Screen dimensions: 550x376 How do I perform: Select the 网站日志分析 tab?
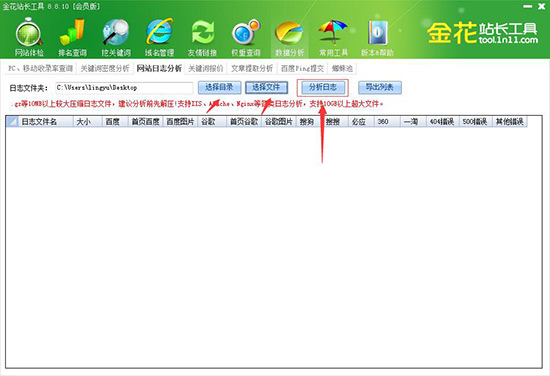tap(159, 68)
